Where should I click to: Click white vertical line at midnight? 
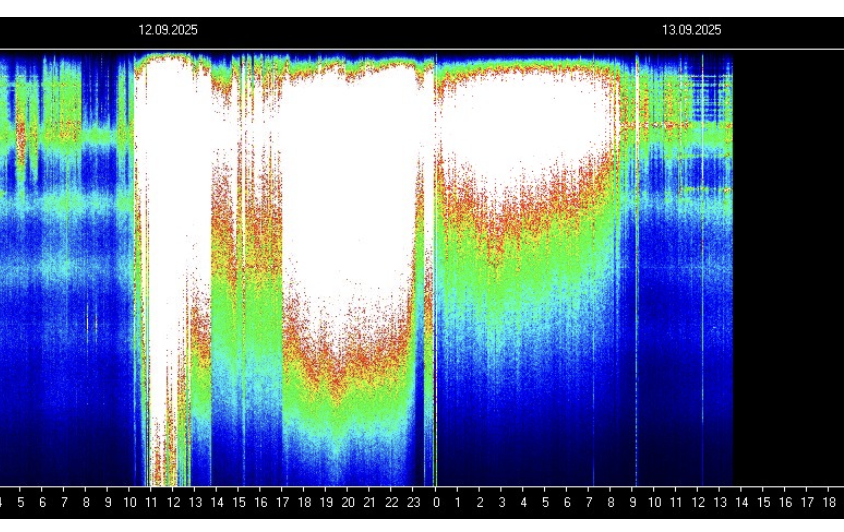(x=435, y=269)
